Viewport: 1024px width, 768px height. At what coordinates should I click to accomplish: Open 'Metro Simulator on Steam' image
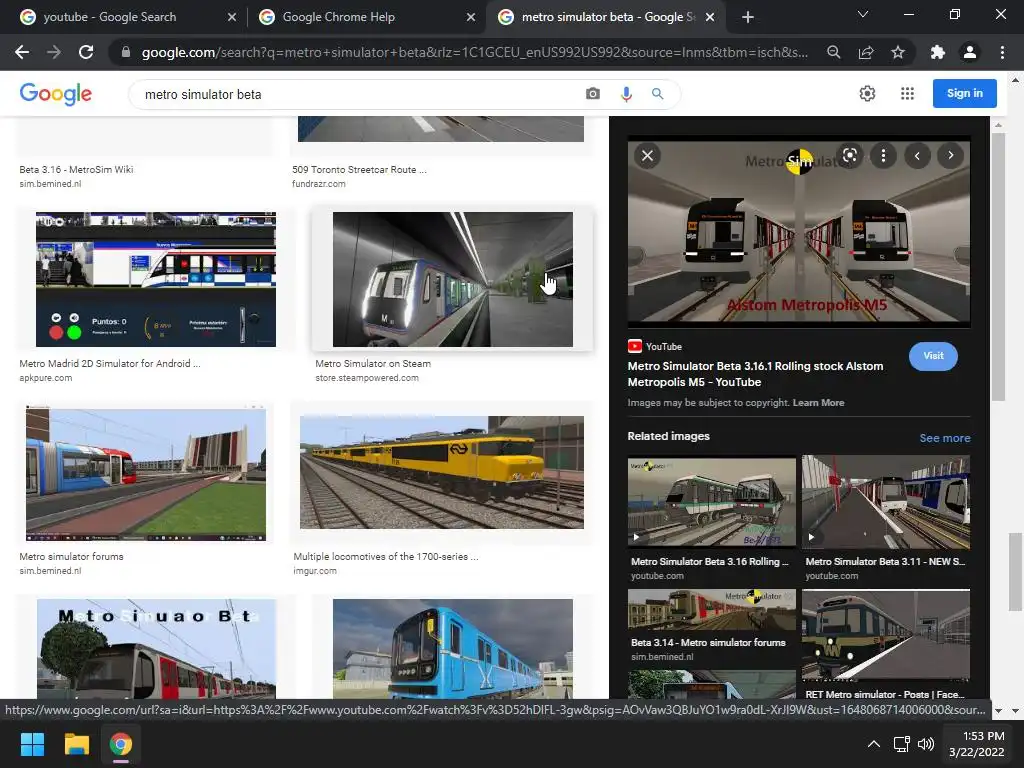453,280
